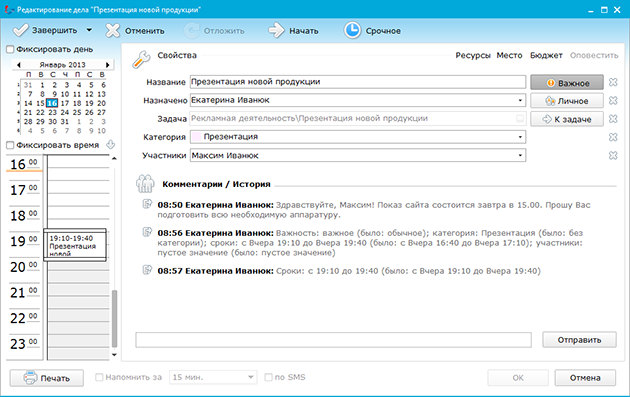Clear the Участники field with its X icon
The width and height of the screenshot is (630, 397).
[x=613, y=156]
